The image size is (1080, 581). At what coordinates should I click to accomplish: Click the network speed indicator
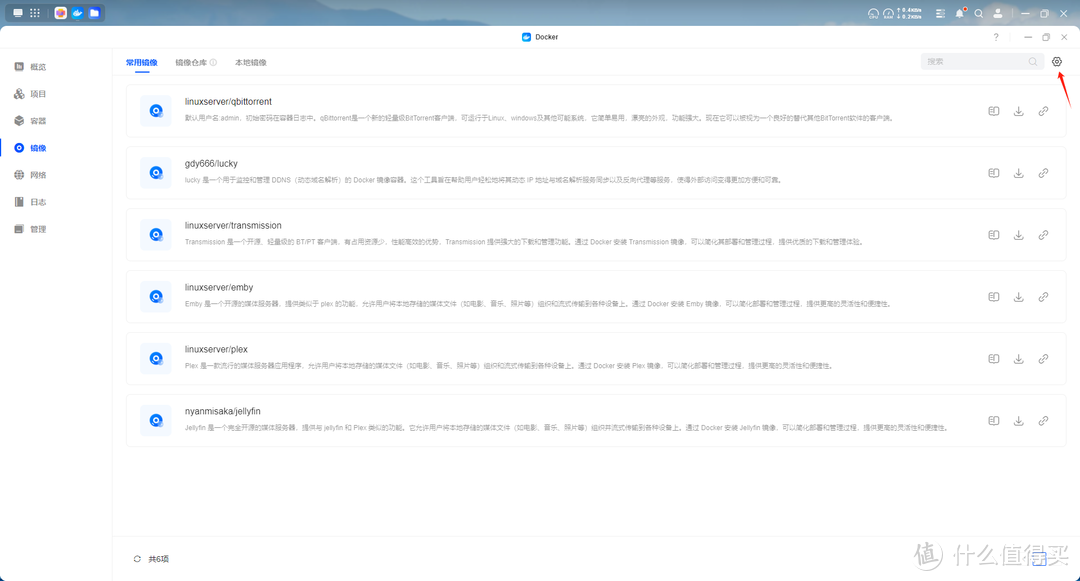[909, 13]
